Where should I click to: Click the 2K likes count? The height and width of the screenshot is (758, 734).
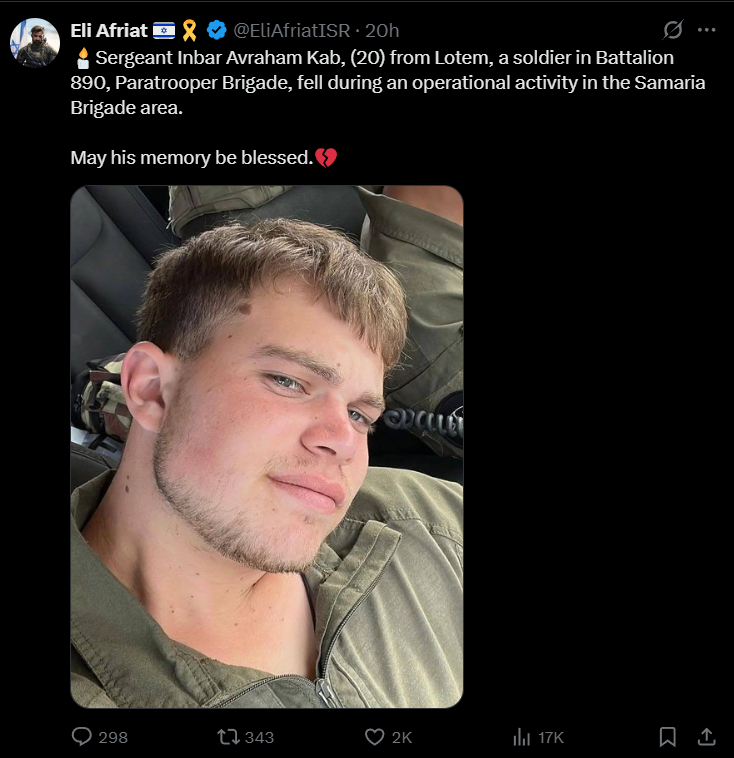[402, 737]
